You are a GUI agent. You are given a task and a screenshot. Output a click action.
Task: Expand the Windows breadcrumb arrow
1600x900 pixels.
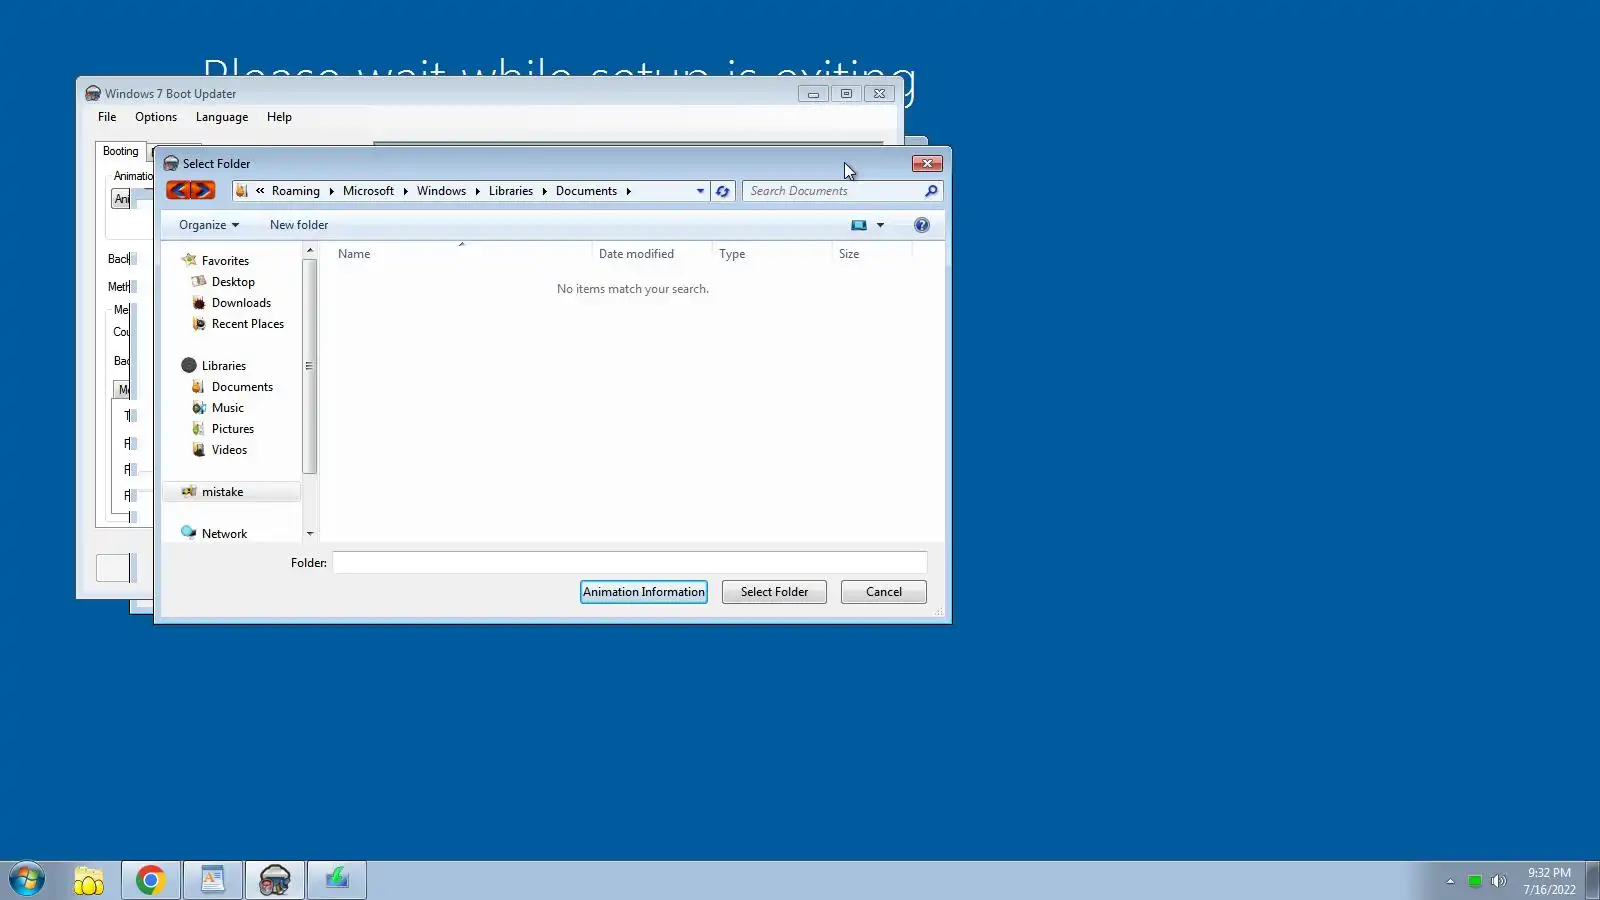click(x=477, y=191)
